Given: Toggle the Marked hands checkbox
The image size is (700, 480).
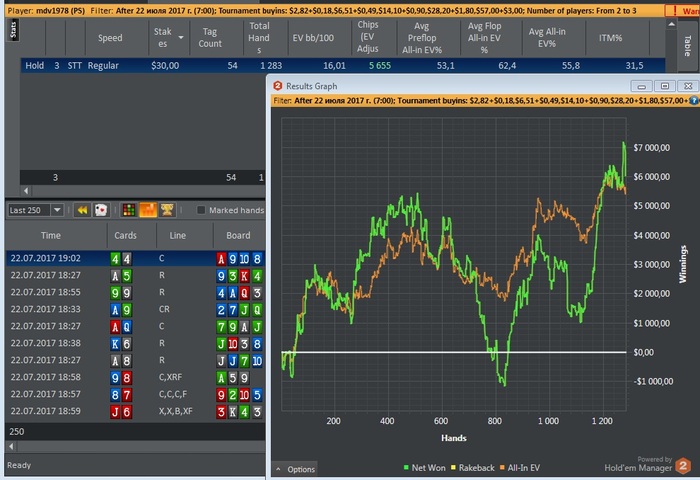Looking at the screenshot, I should (201, 210).
